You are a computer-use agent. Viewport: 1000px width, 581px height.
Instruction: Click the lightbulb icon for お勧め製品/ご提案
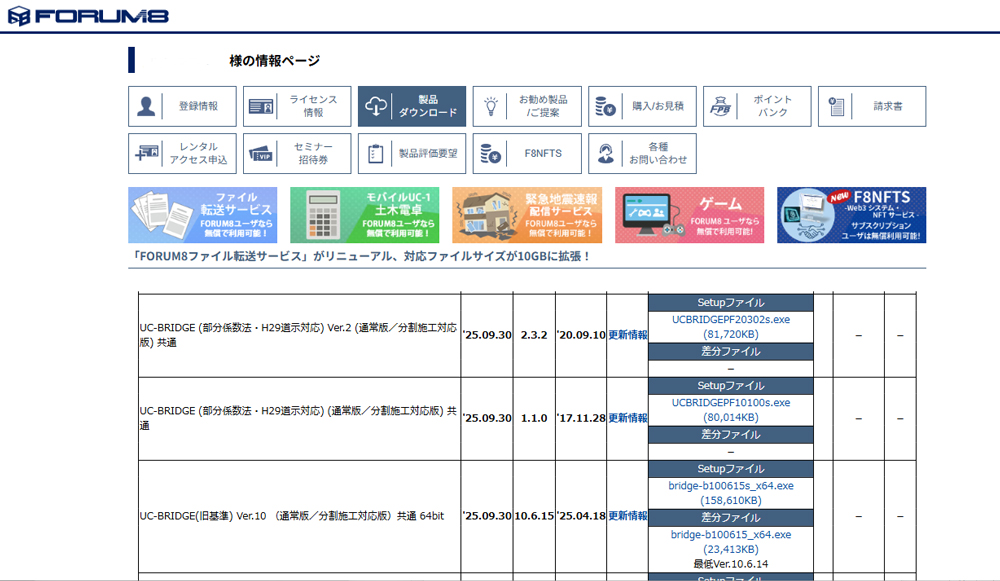point(490,107)
